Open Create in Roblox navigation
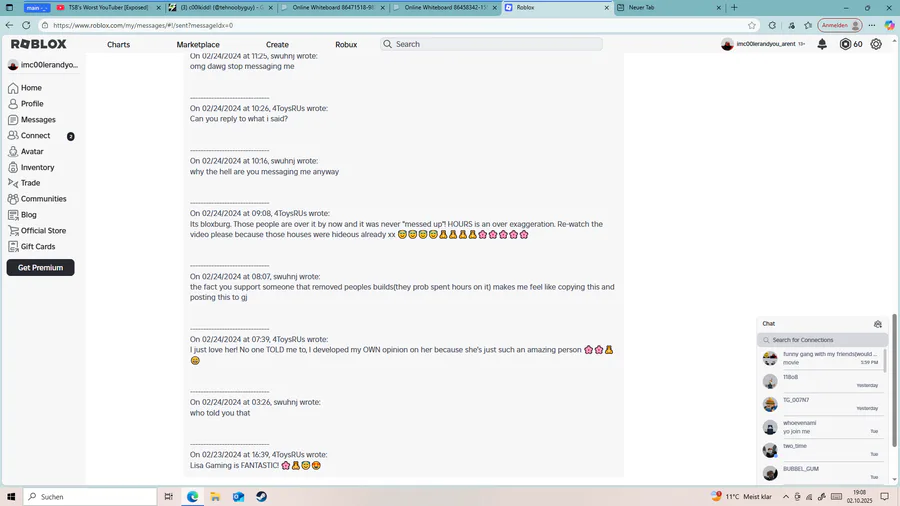Viewport: 900px width, 506px height. tap(277, 44)
